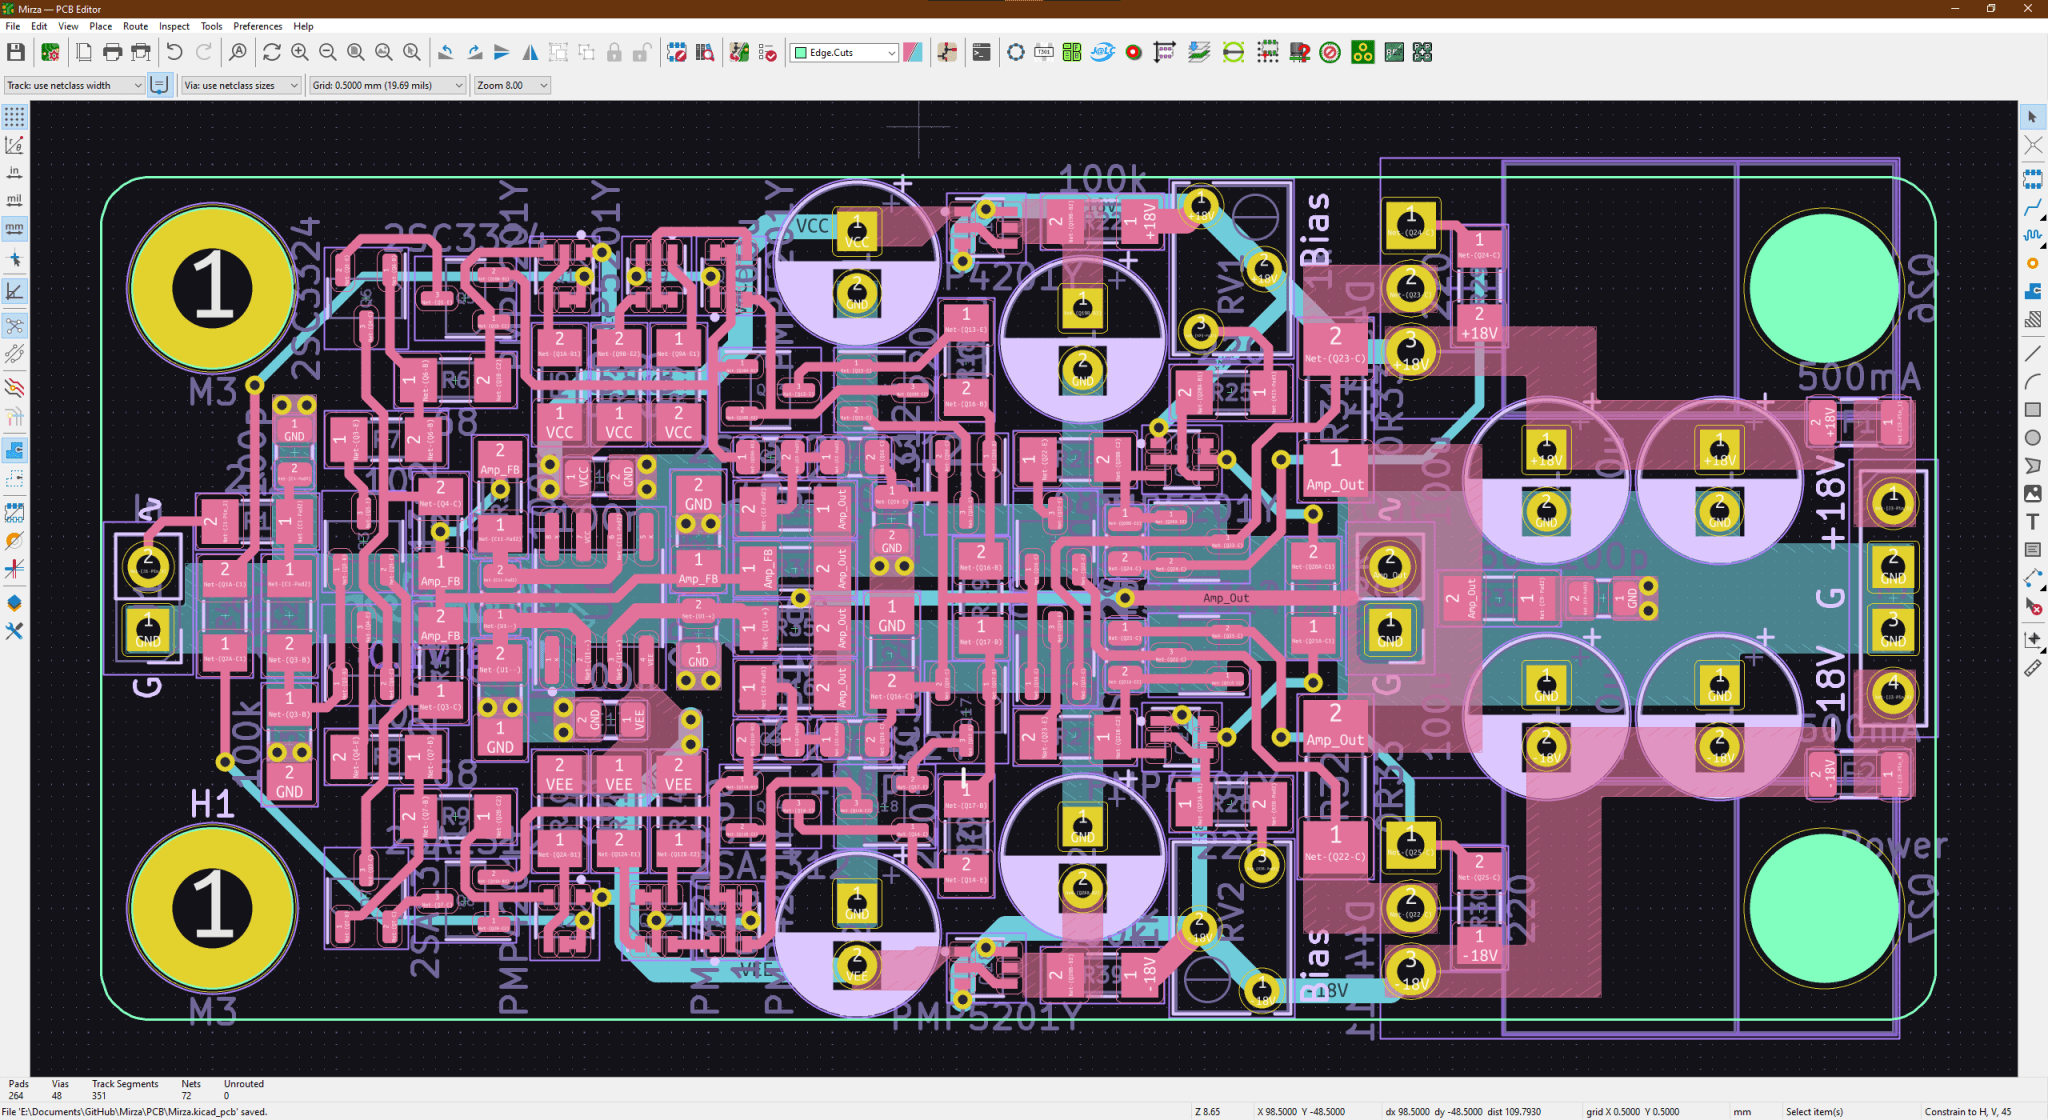2048x1120 pixels.
Task: Toggle full-window crosshair cursor
Action: 14,260
